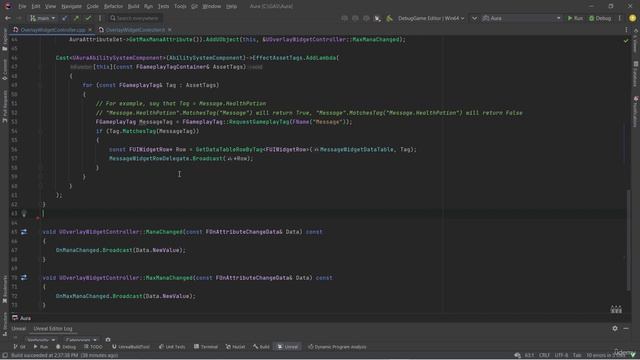Image resolution: width=640 pixels, height=360 pixels.
Task: Open the NuGet tool window
Action: point(236,347)
